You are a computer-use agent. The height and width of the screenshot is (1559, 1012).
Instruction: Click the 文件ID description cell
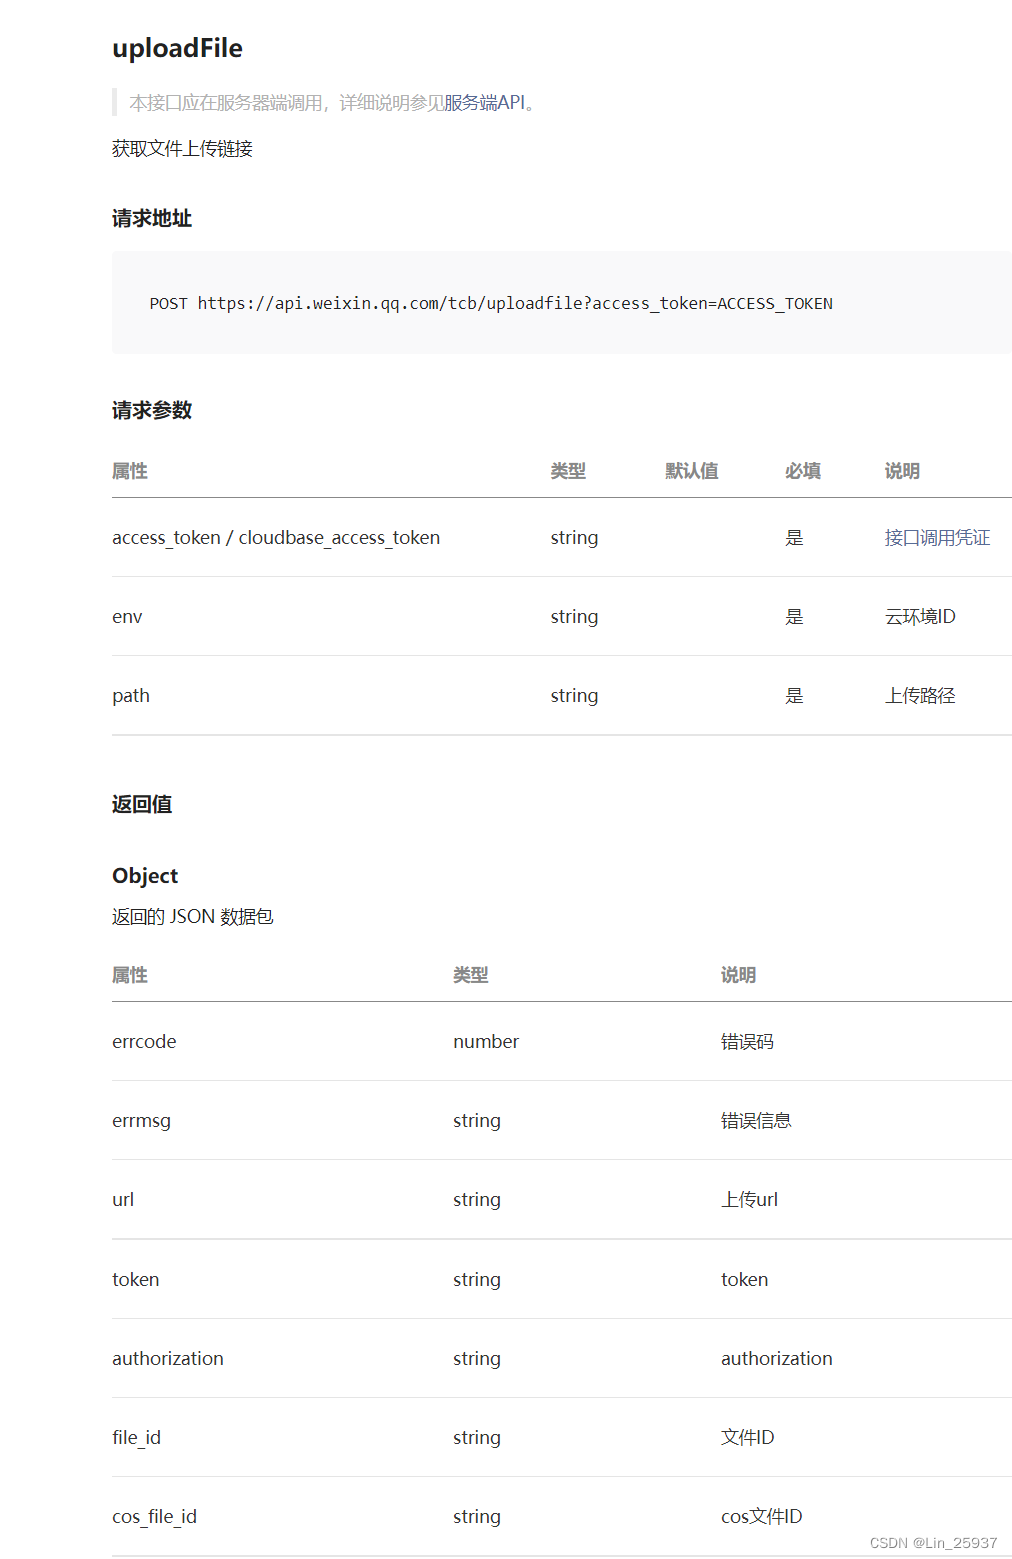[x=747, y=1438]
